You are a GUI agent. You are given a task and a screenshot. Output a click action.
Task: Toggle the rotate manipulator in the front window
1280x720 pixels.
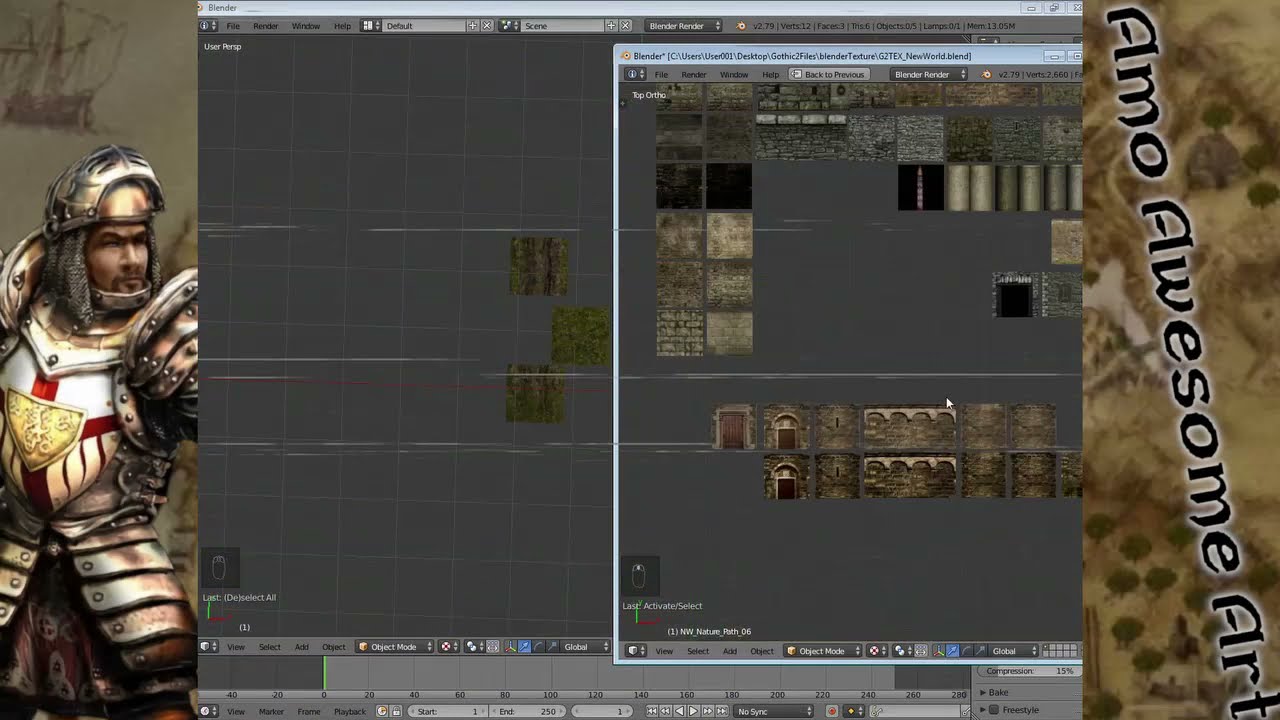(966, 651)
